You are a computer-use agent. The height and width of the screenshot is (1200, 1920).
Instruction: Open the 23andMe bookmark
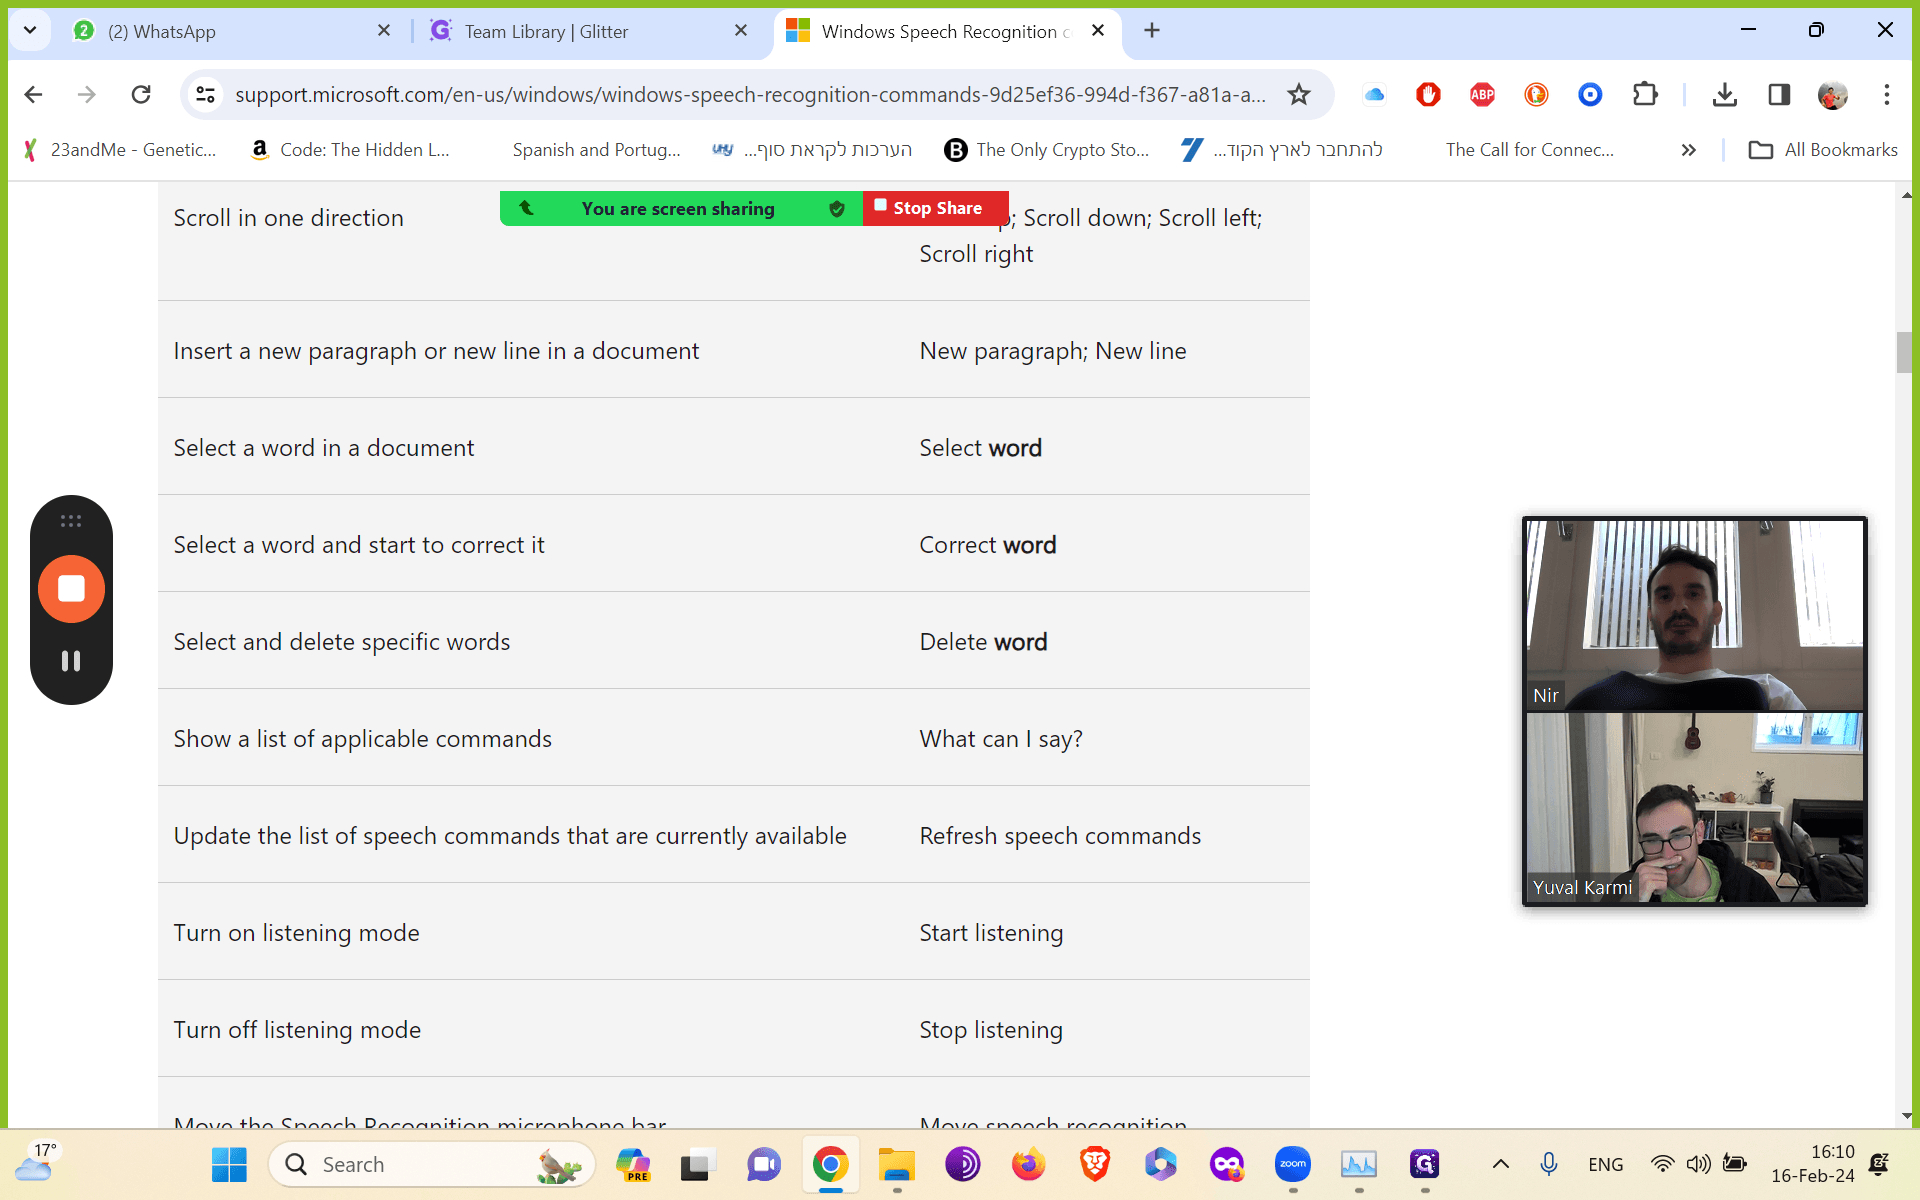pos(119,150)
